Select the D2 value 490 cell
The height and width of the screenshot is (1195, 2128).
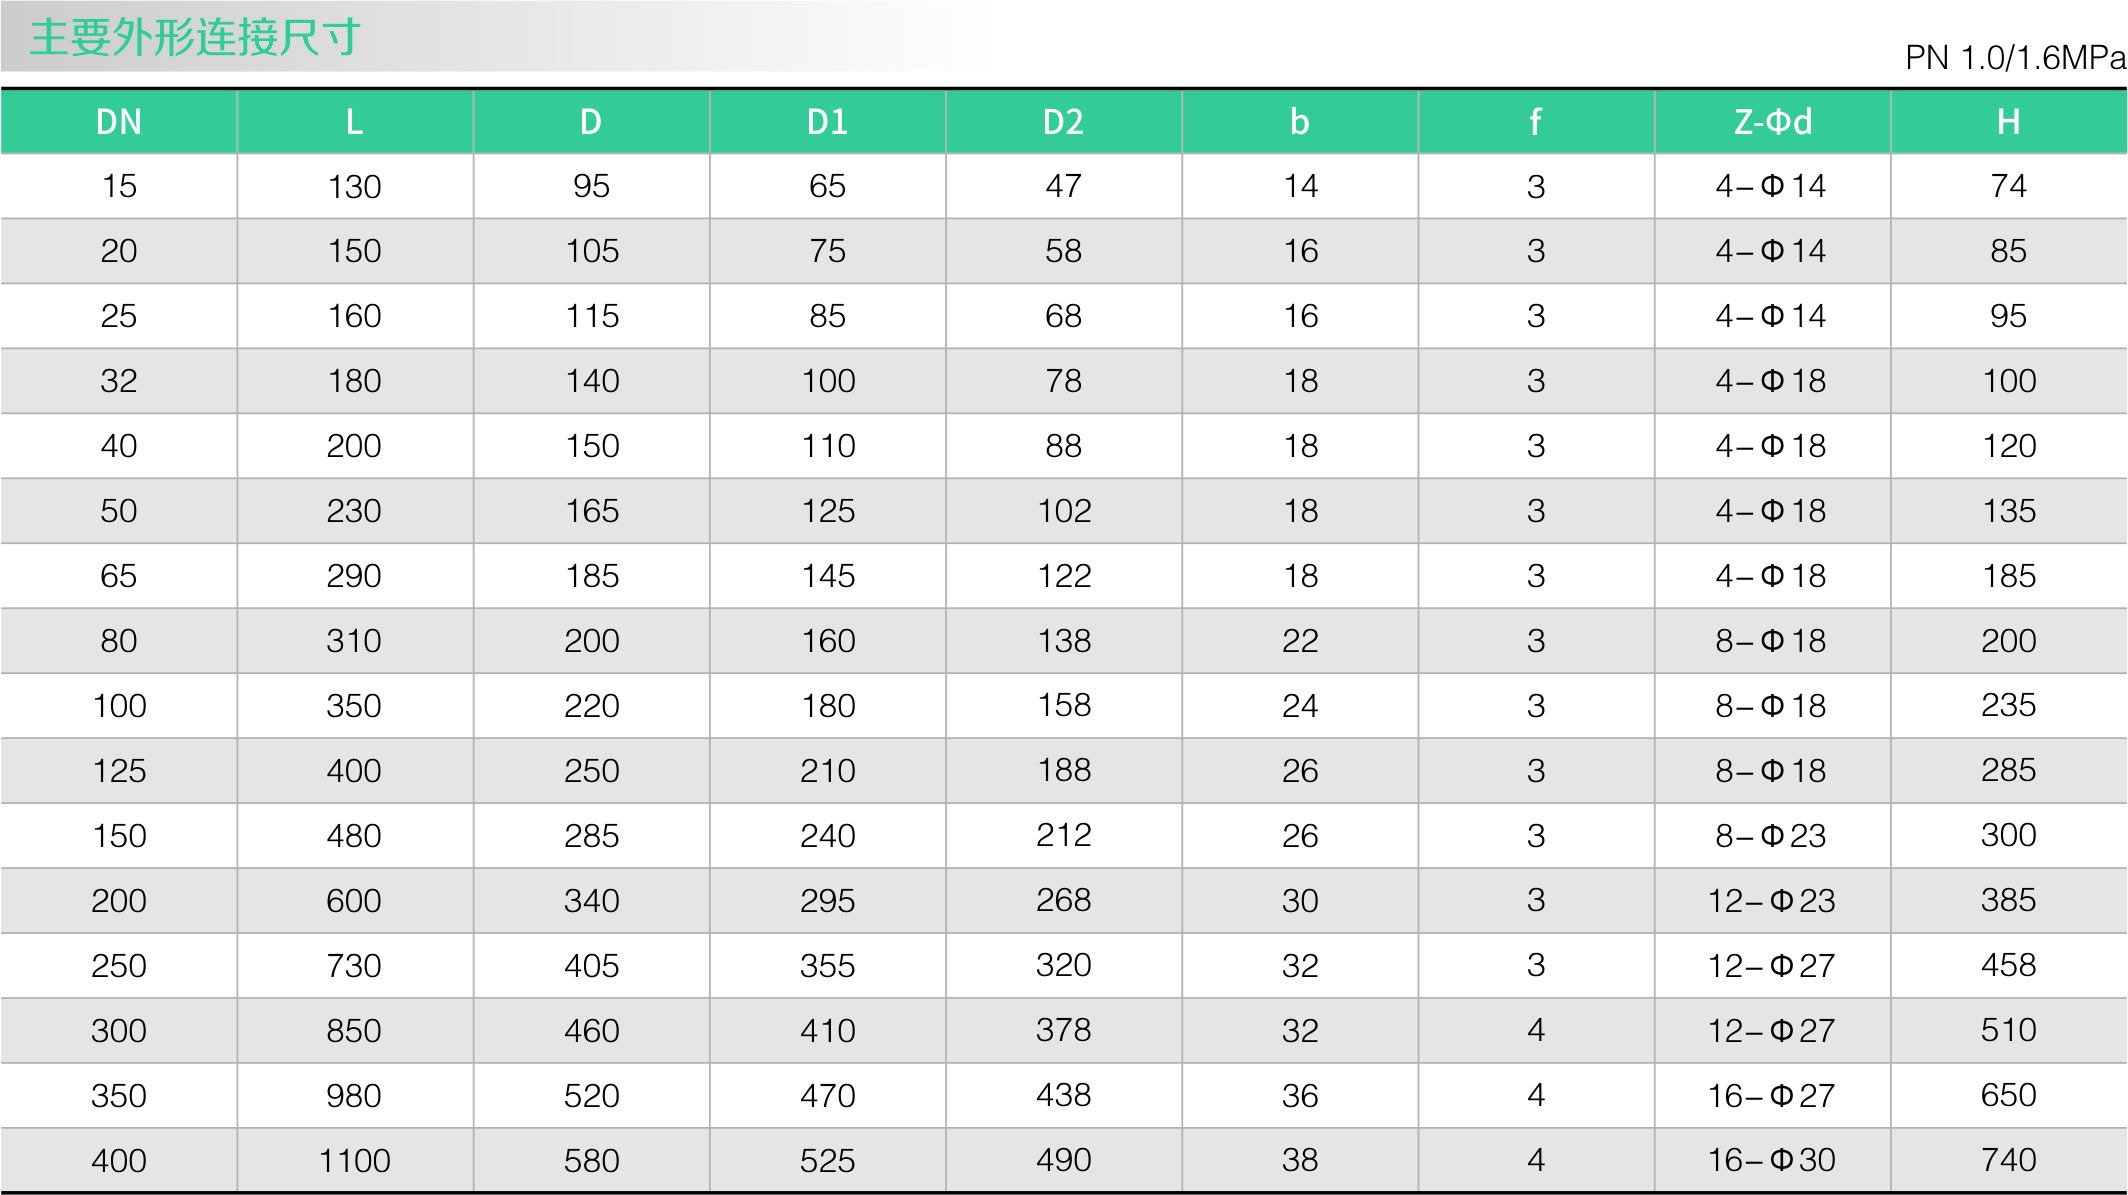point(1063,1160)
